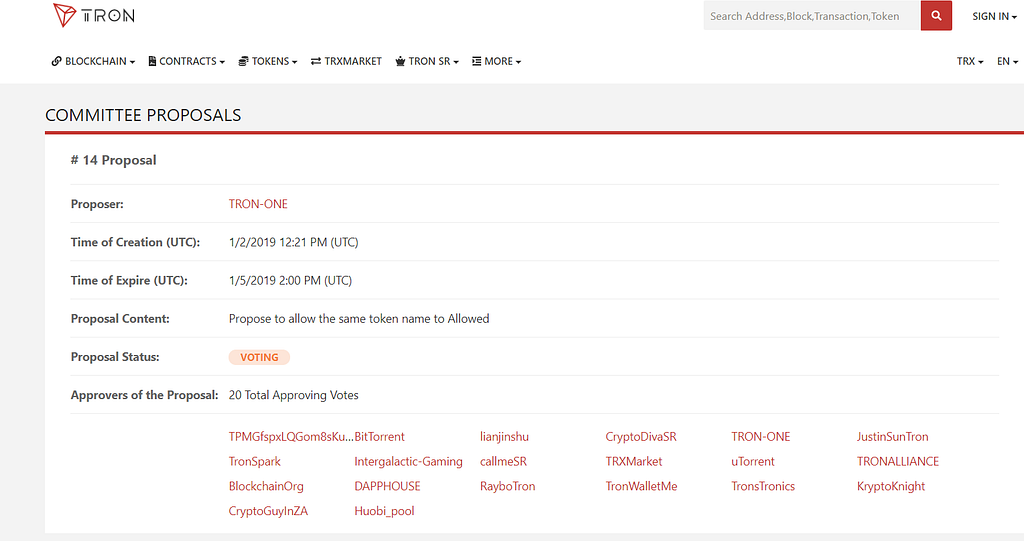The width and height of the screenshot is (1024, 541).
Task: Click the TRON SR crown icon
Action: pyautogui.click(x=400, y=61)
